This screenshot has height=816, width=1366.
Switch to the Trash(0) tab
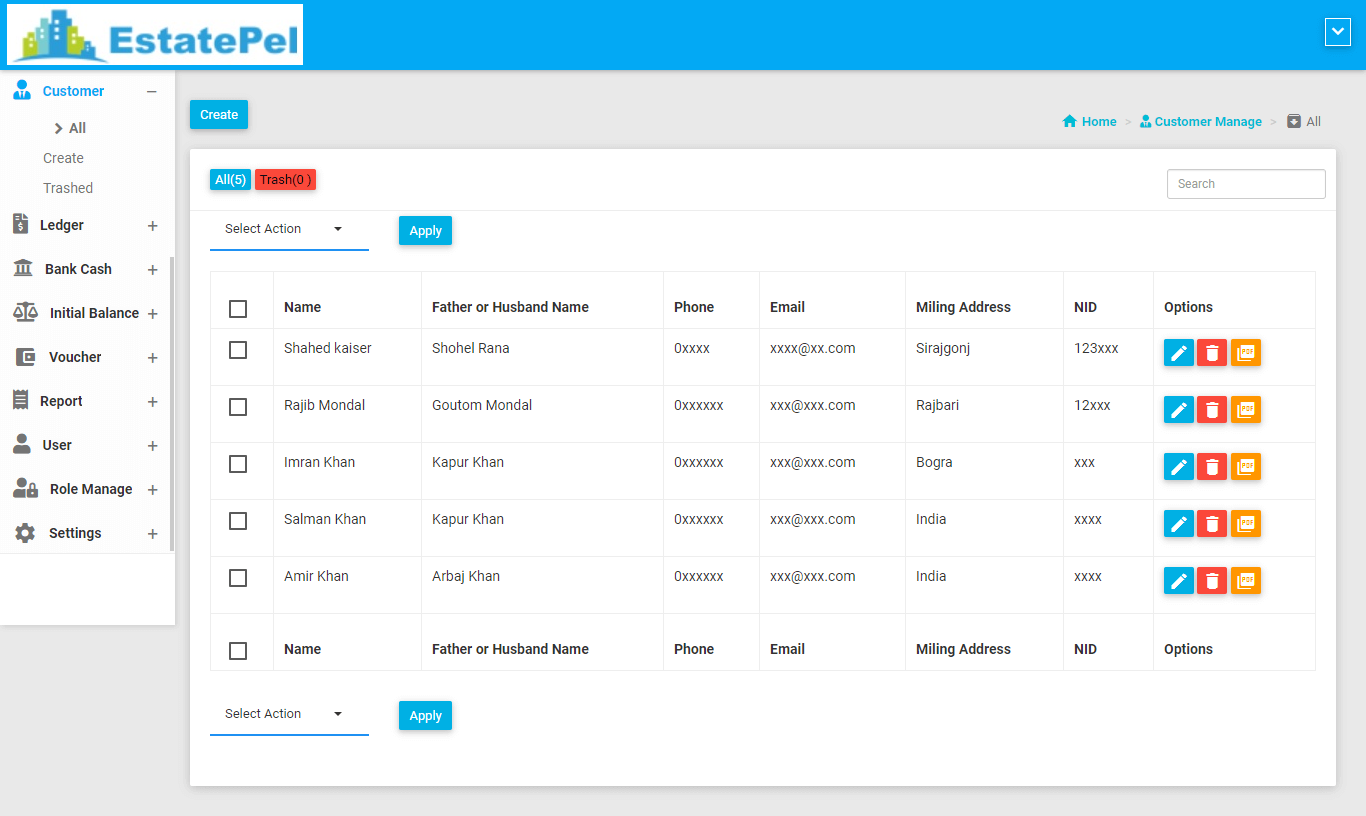(x=285, y=180)
